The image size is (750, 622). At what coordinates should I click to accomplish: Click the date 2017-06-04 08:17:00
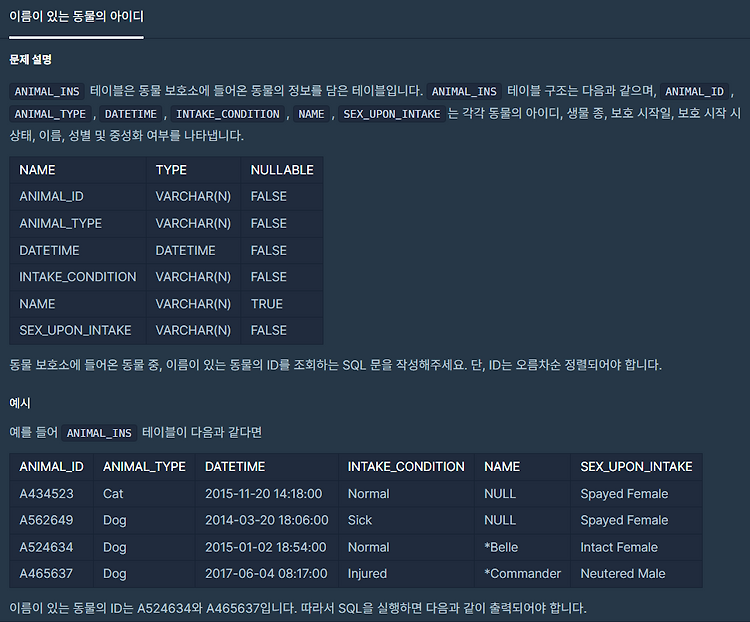point(266,574)
